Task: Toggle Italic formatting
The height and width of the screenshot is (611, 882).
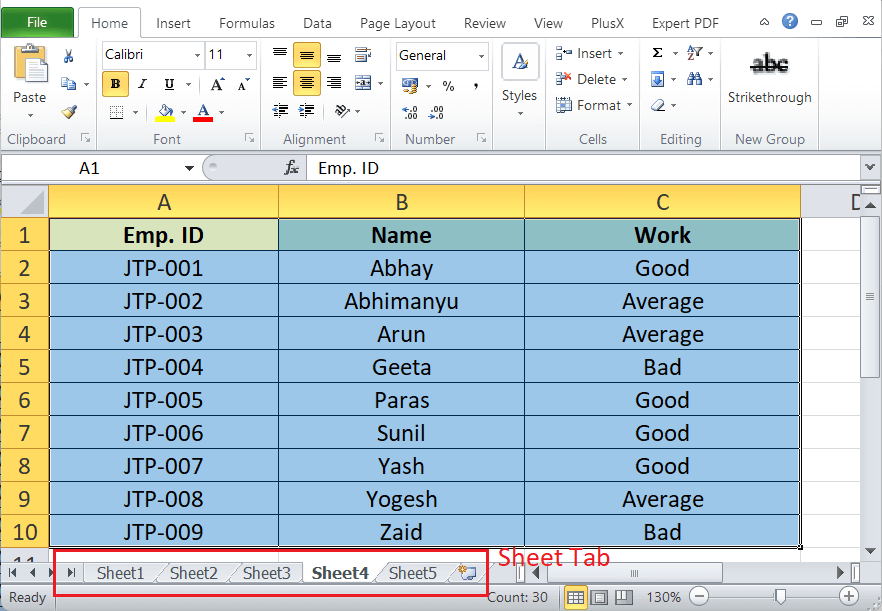Action: pos(143,84)
